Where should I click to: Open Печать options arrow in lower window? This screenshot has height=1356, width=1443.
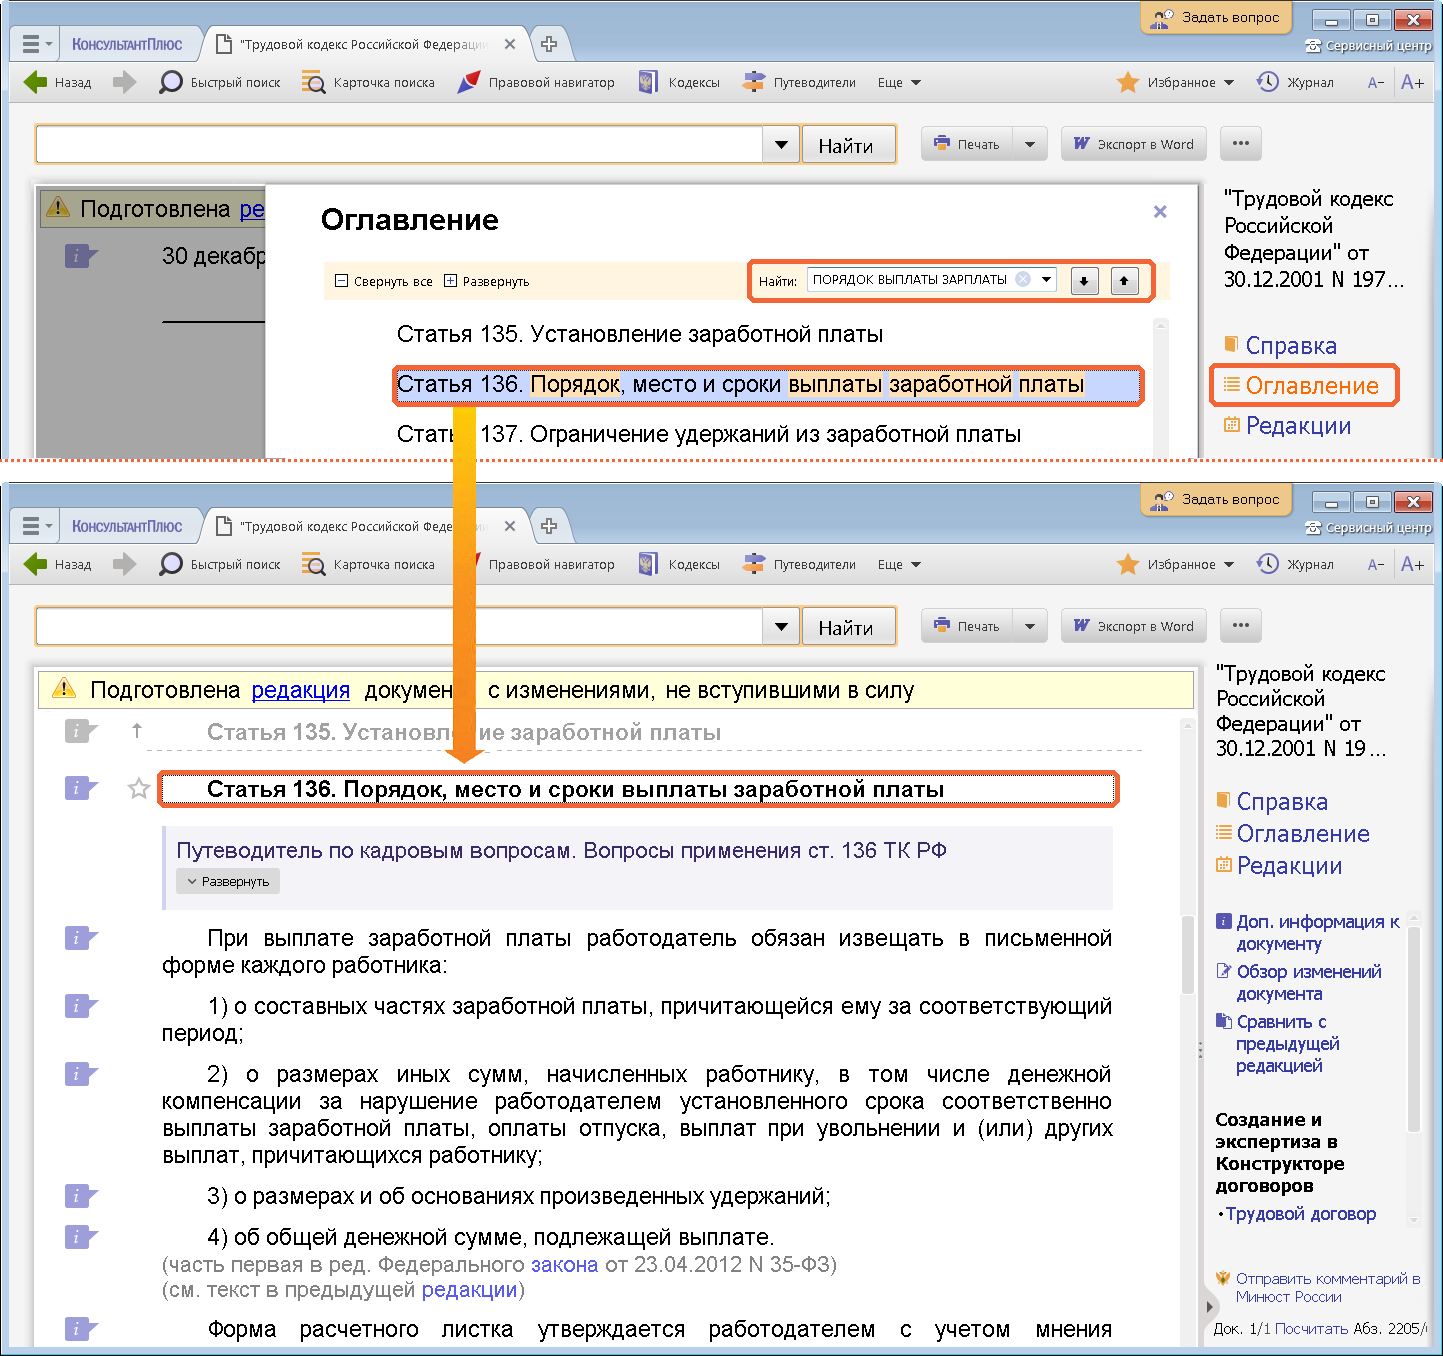(x=1030, y=626)
